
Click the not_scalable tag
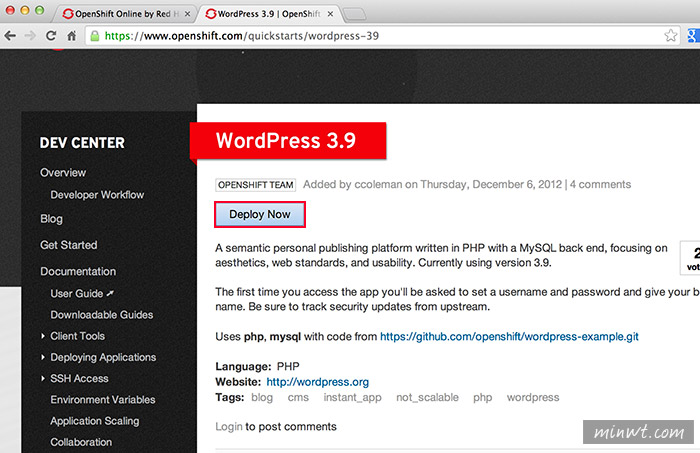pyautogui.click(x=427, y=397)
